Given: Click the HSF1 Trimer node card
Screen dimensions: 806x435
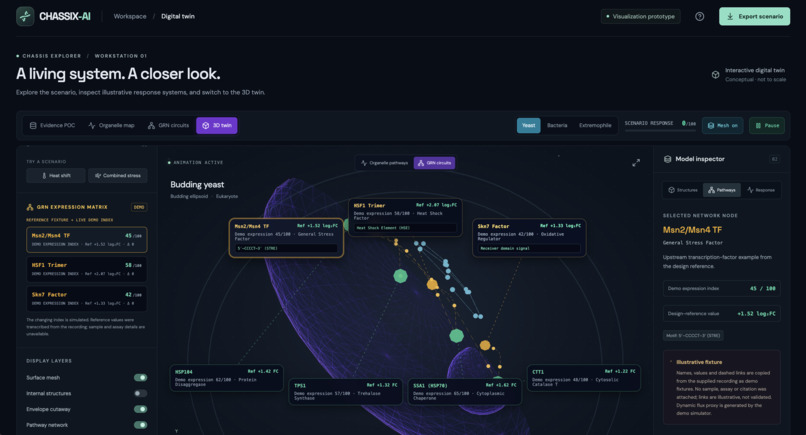Looking at the screenshot, I should [x=405, y=217].
